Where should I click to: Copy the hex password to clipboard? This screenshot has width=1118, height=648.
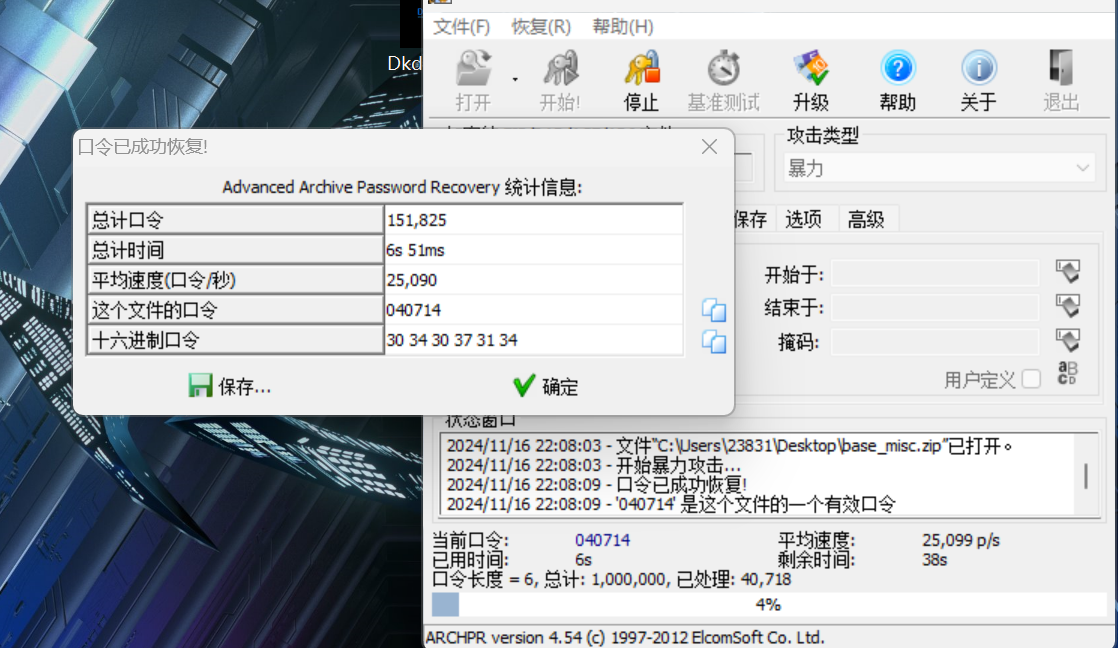pos(714,341)
